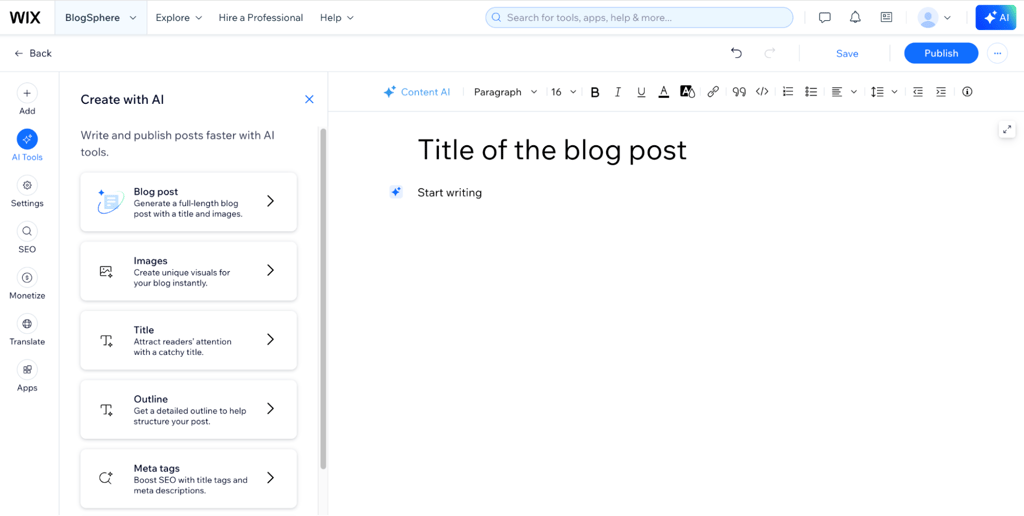Open the Help menu
1024x516 pixels.
tap(337, 18)
